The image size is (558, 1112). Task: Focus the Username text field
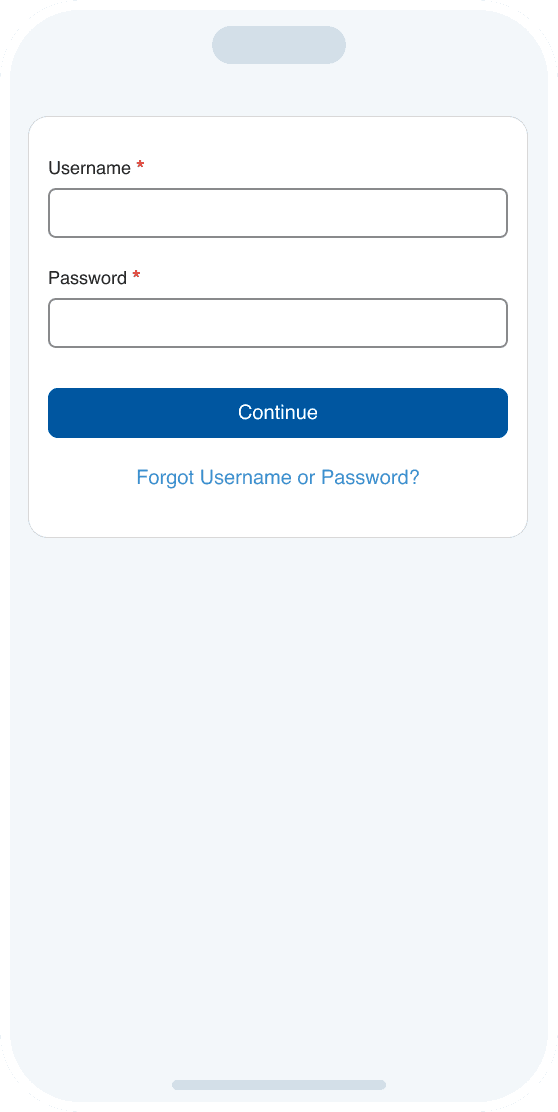coord(278,213)
